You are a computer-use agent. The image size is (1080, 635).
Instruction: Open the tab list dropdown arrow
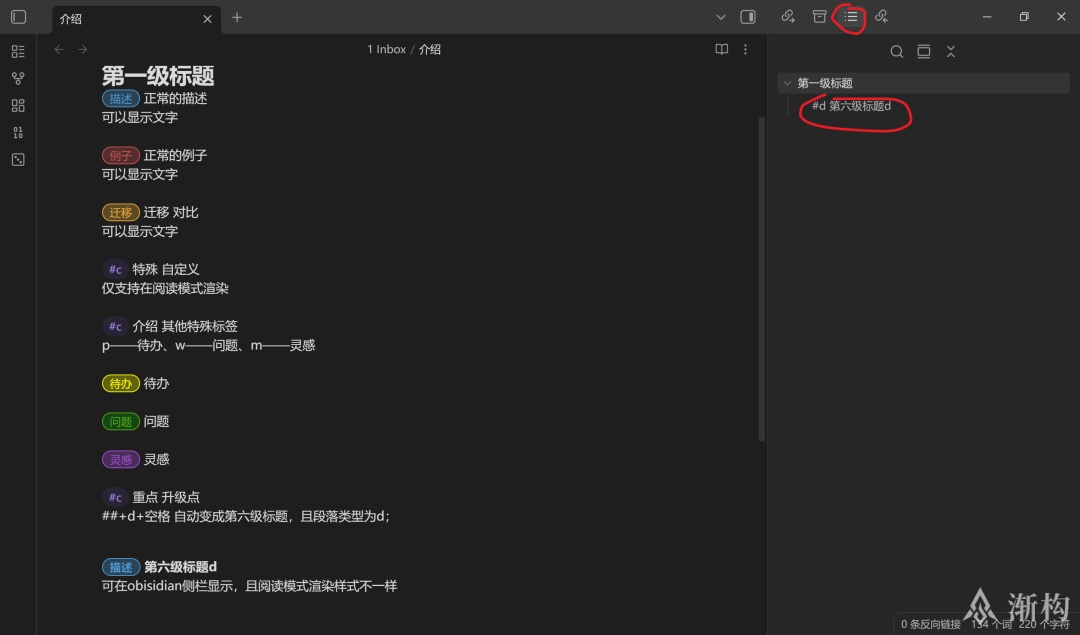pyautogui.click(x=721, y=17)
